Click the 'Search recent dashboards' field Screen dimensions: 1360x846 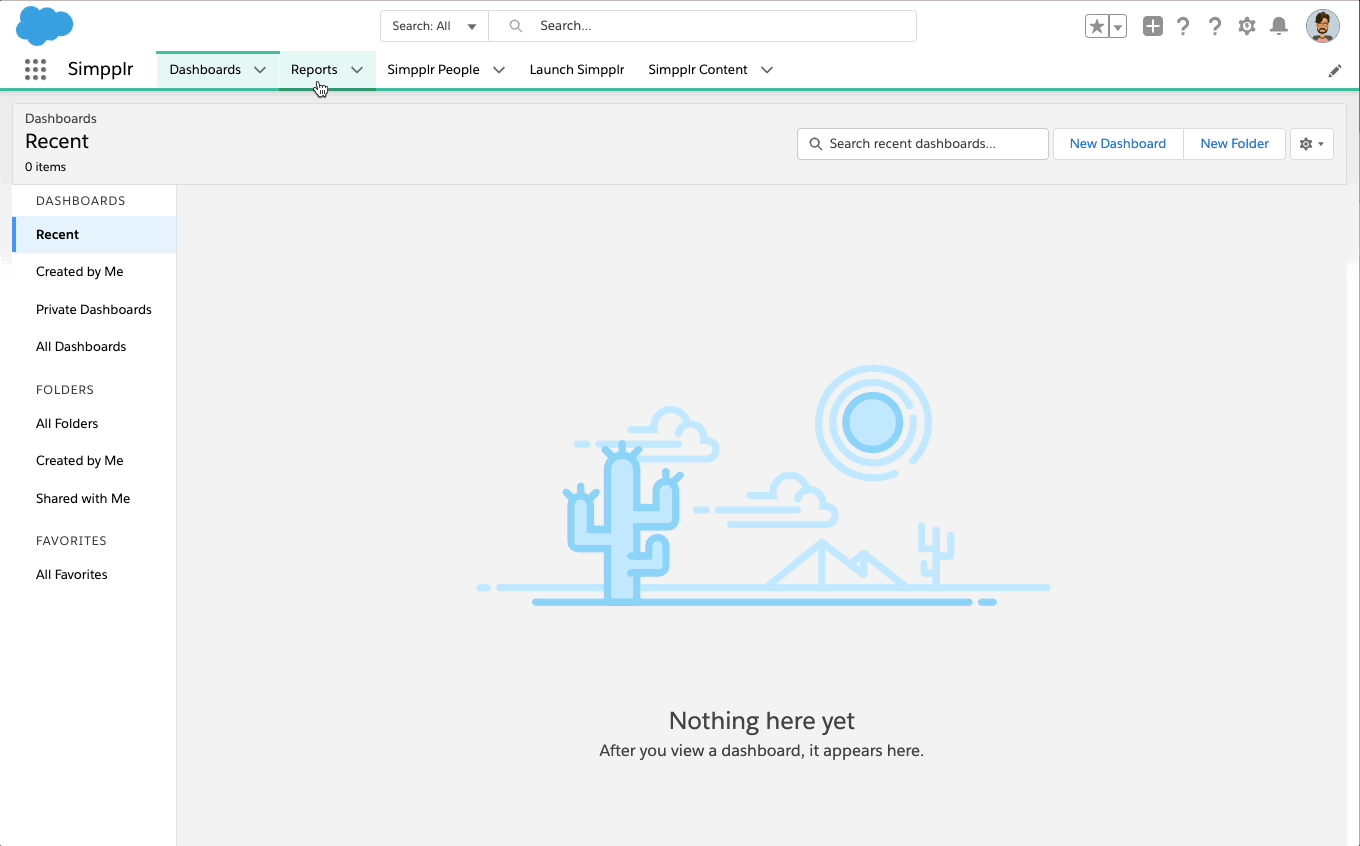click(x=923, y=144)
